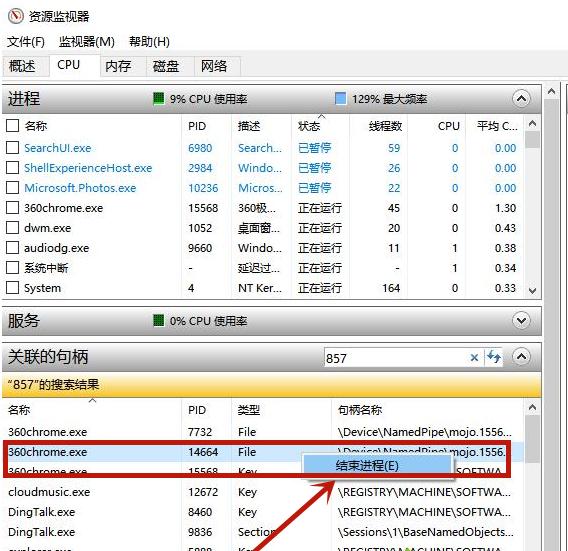
Task: Select the ShellExperienceHost.exe process name
Action: point(88,168)
